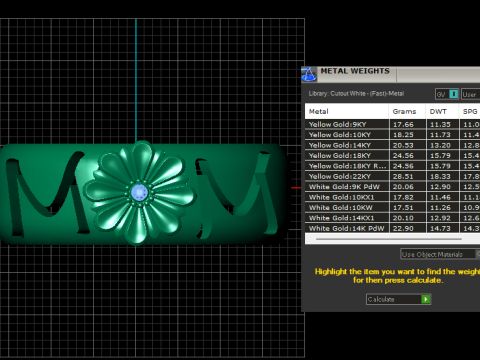Viewport: 480px width, 360px height.
Task: Click the 22.90 grams value
Action: pyautogui.click(x=403, y=228)
